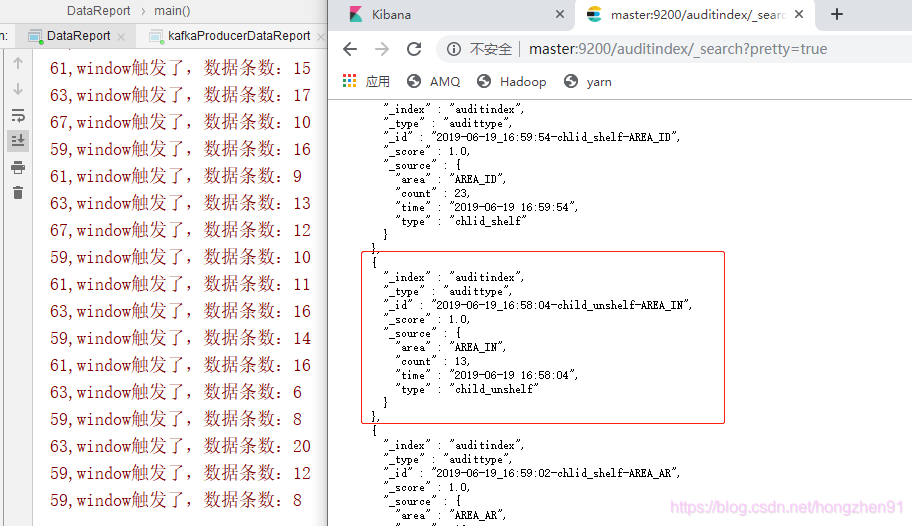Open the Apps bookmarks grid
The image size is (912, 526).
(366, 81)
